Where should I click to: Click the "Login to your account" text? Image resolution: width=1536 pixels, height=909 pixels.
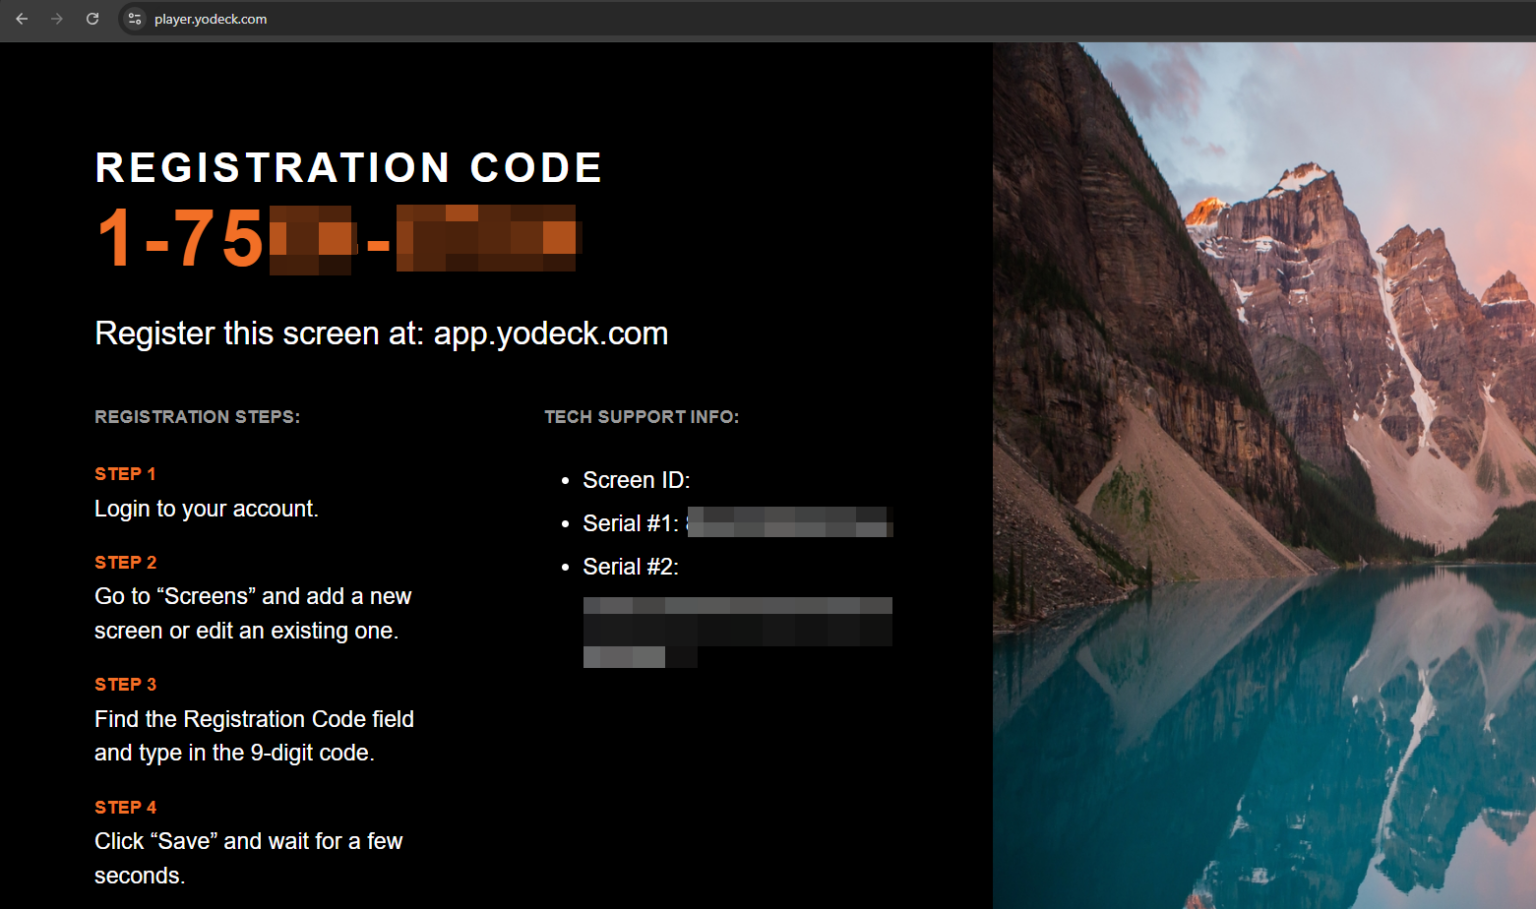[x=206, y=509]
